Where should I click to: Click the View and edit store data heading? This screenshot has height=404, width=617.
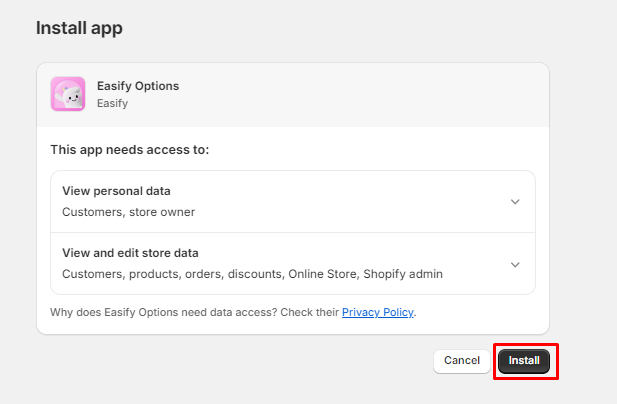tap(130, 253)
